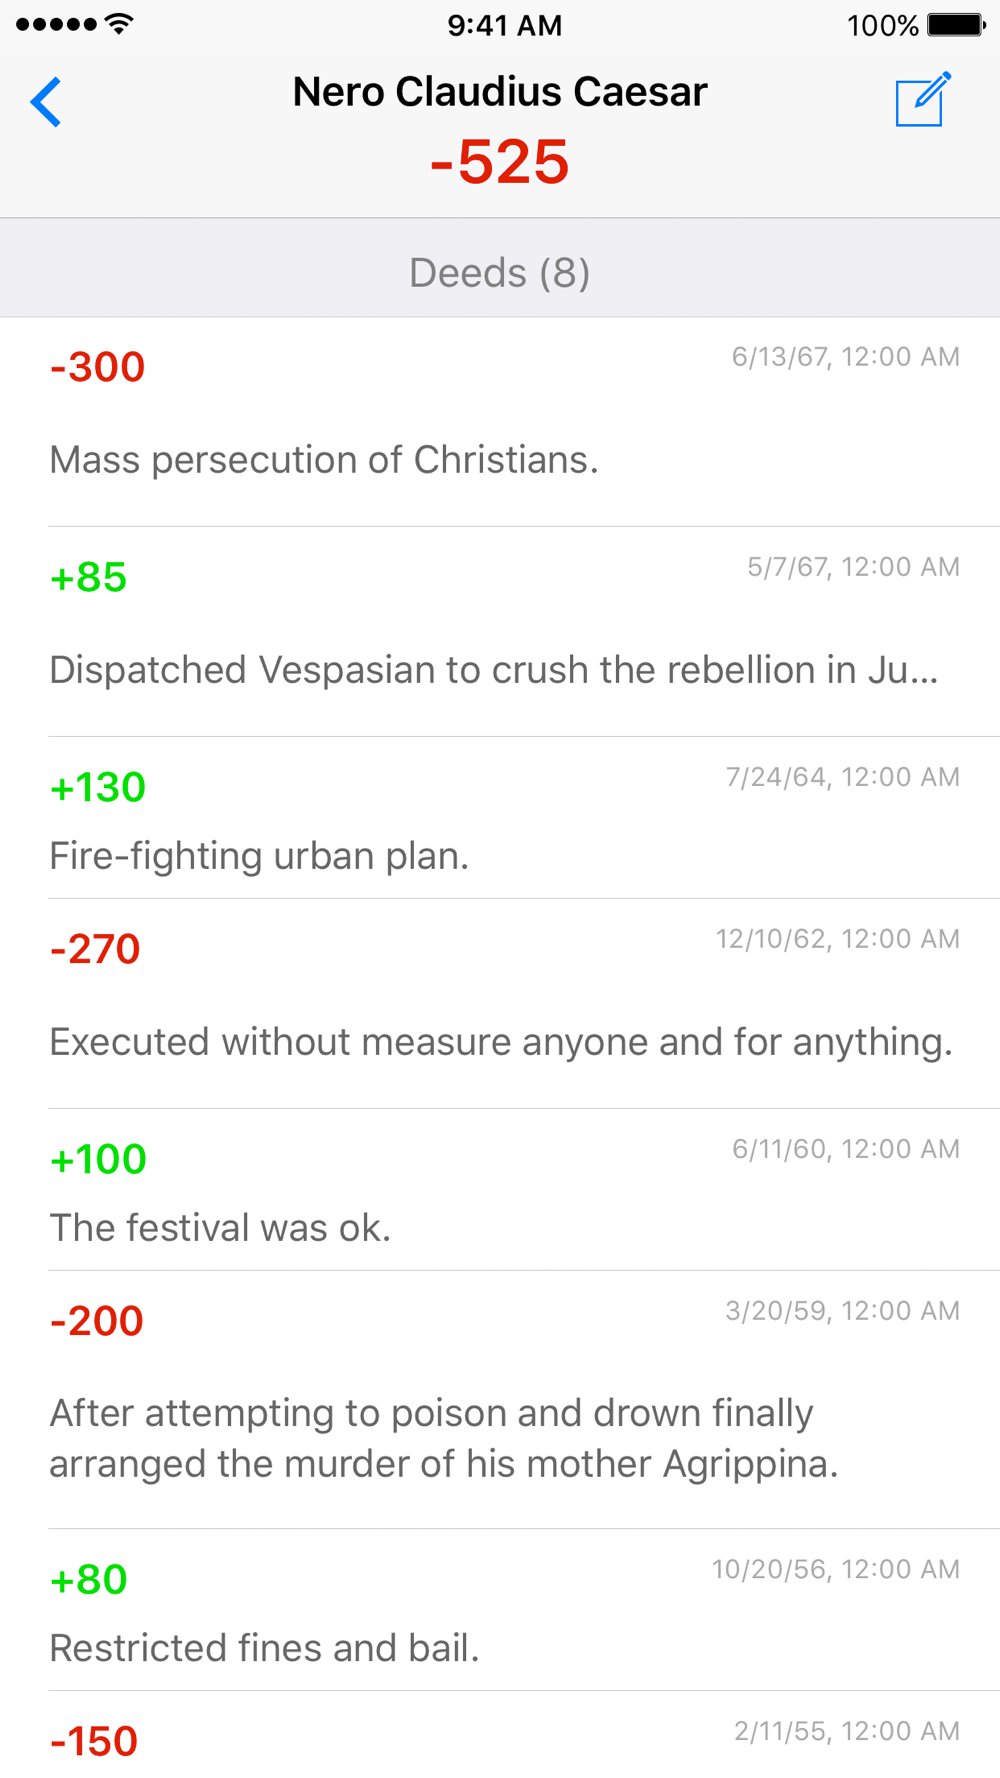This screenshot has height=1778, width=1000.
Task: Tap the Nero Claudius Caesar title
Action: click(x=500, y=92)
